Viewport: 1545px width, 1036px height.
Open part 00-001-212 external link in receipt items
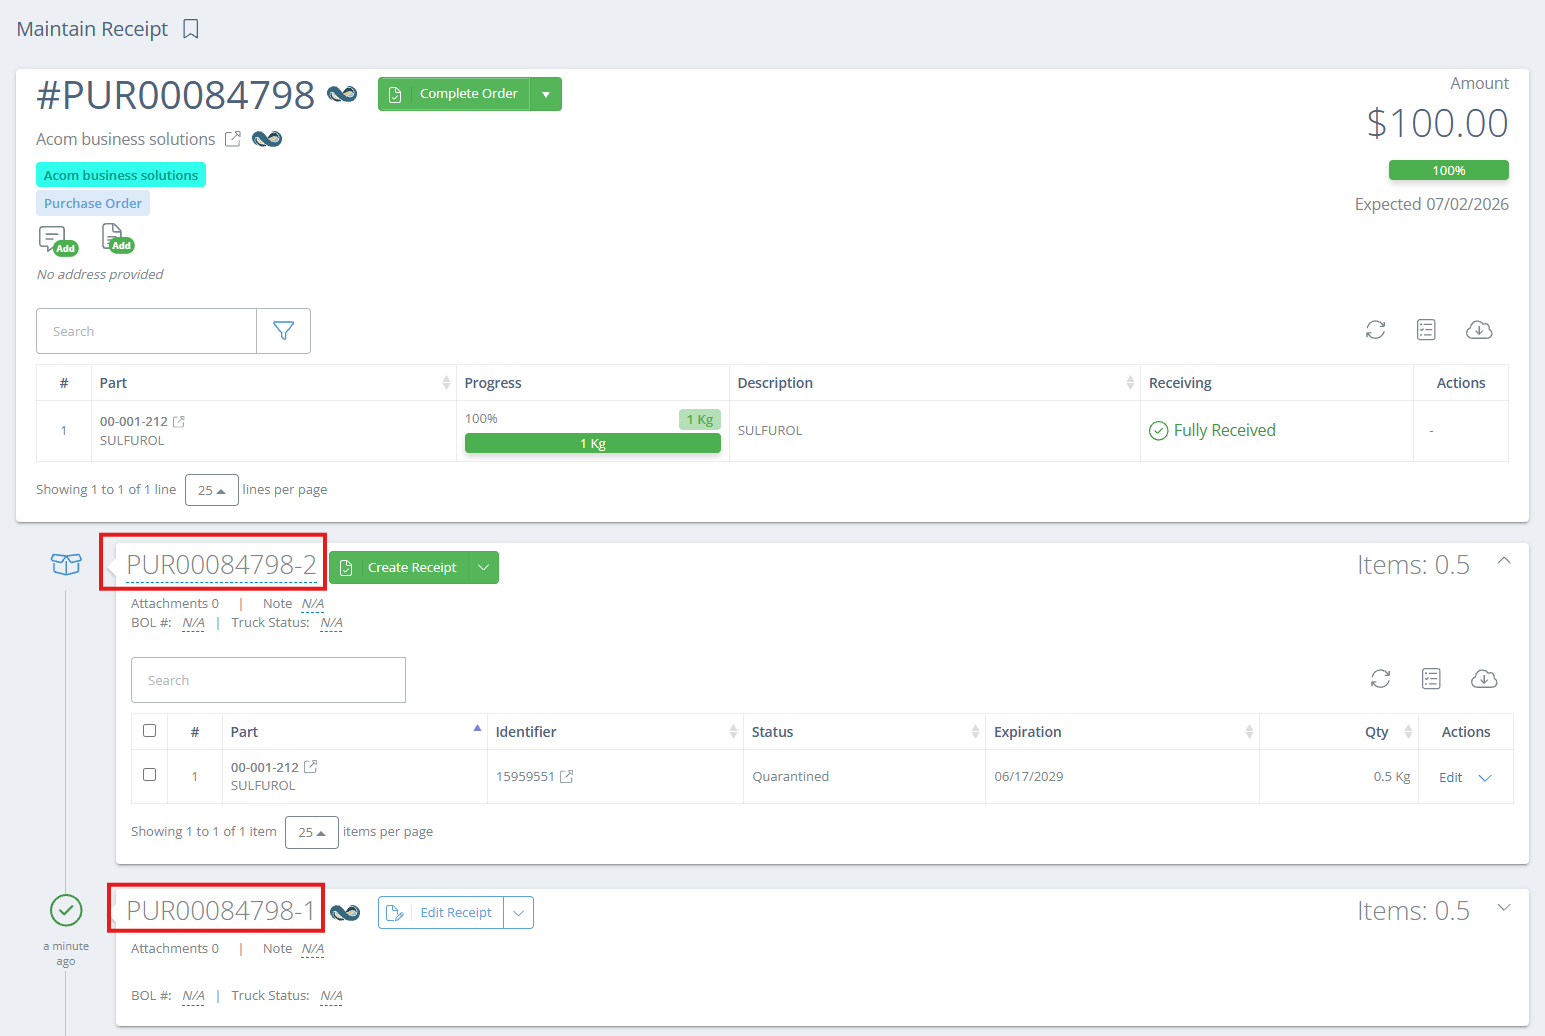pos(311,767)
